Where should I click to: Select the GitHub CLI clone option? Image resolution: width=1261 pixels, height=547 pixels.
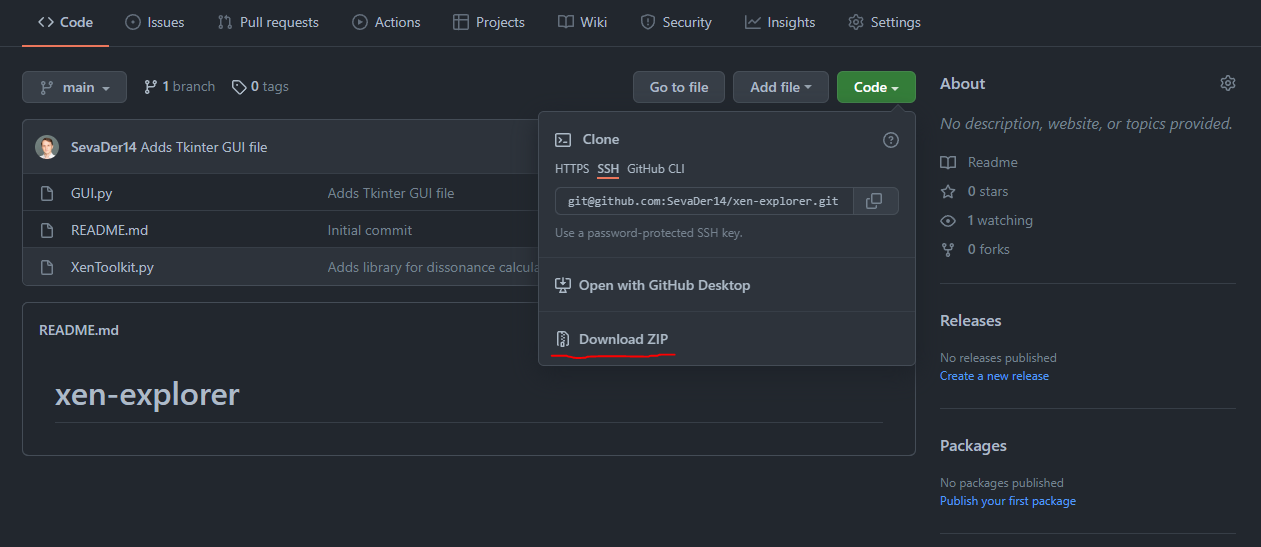[656, 169]
